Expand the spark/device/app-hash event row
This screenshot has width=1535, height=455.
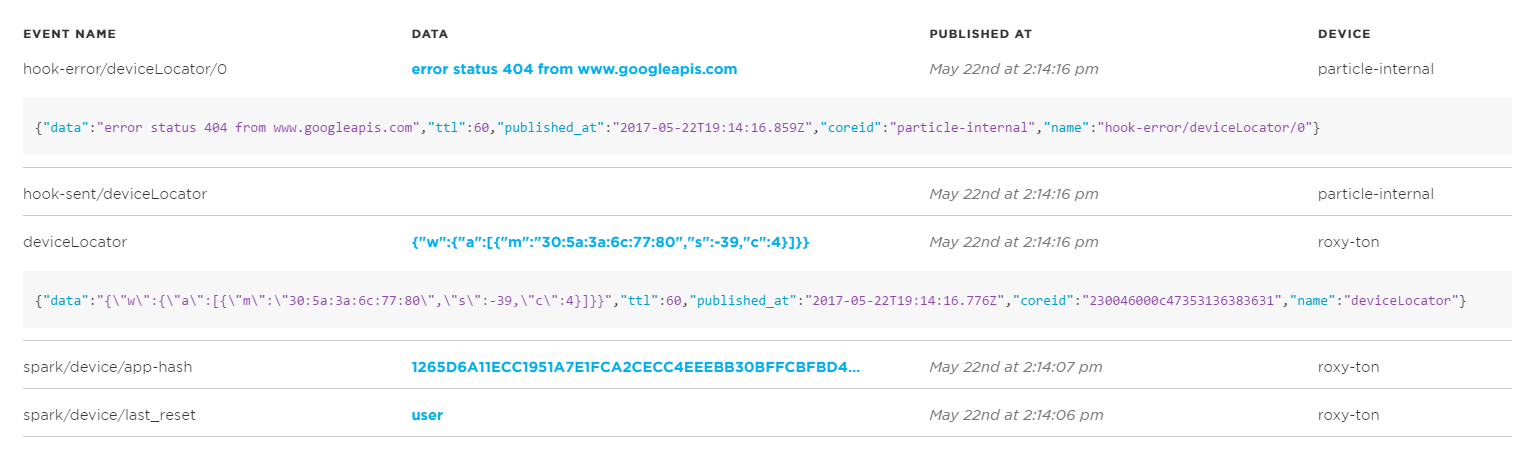[x=107, y=367]
